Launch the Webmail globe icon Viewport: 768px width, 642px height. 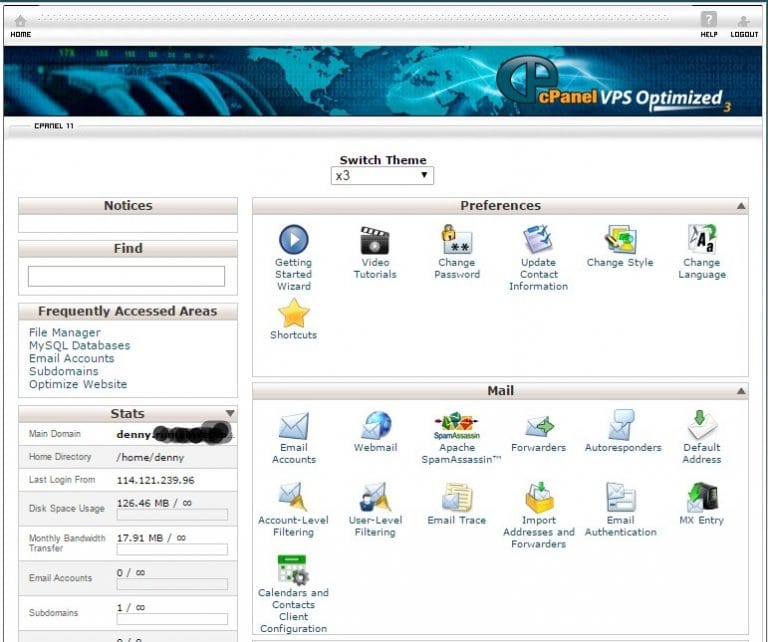[x=375, y=425]
